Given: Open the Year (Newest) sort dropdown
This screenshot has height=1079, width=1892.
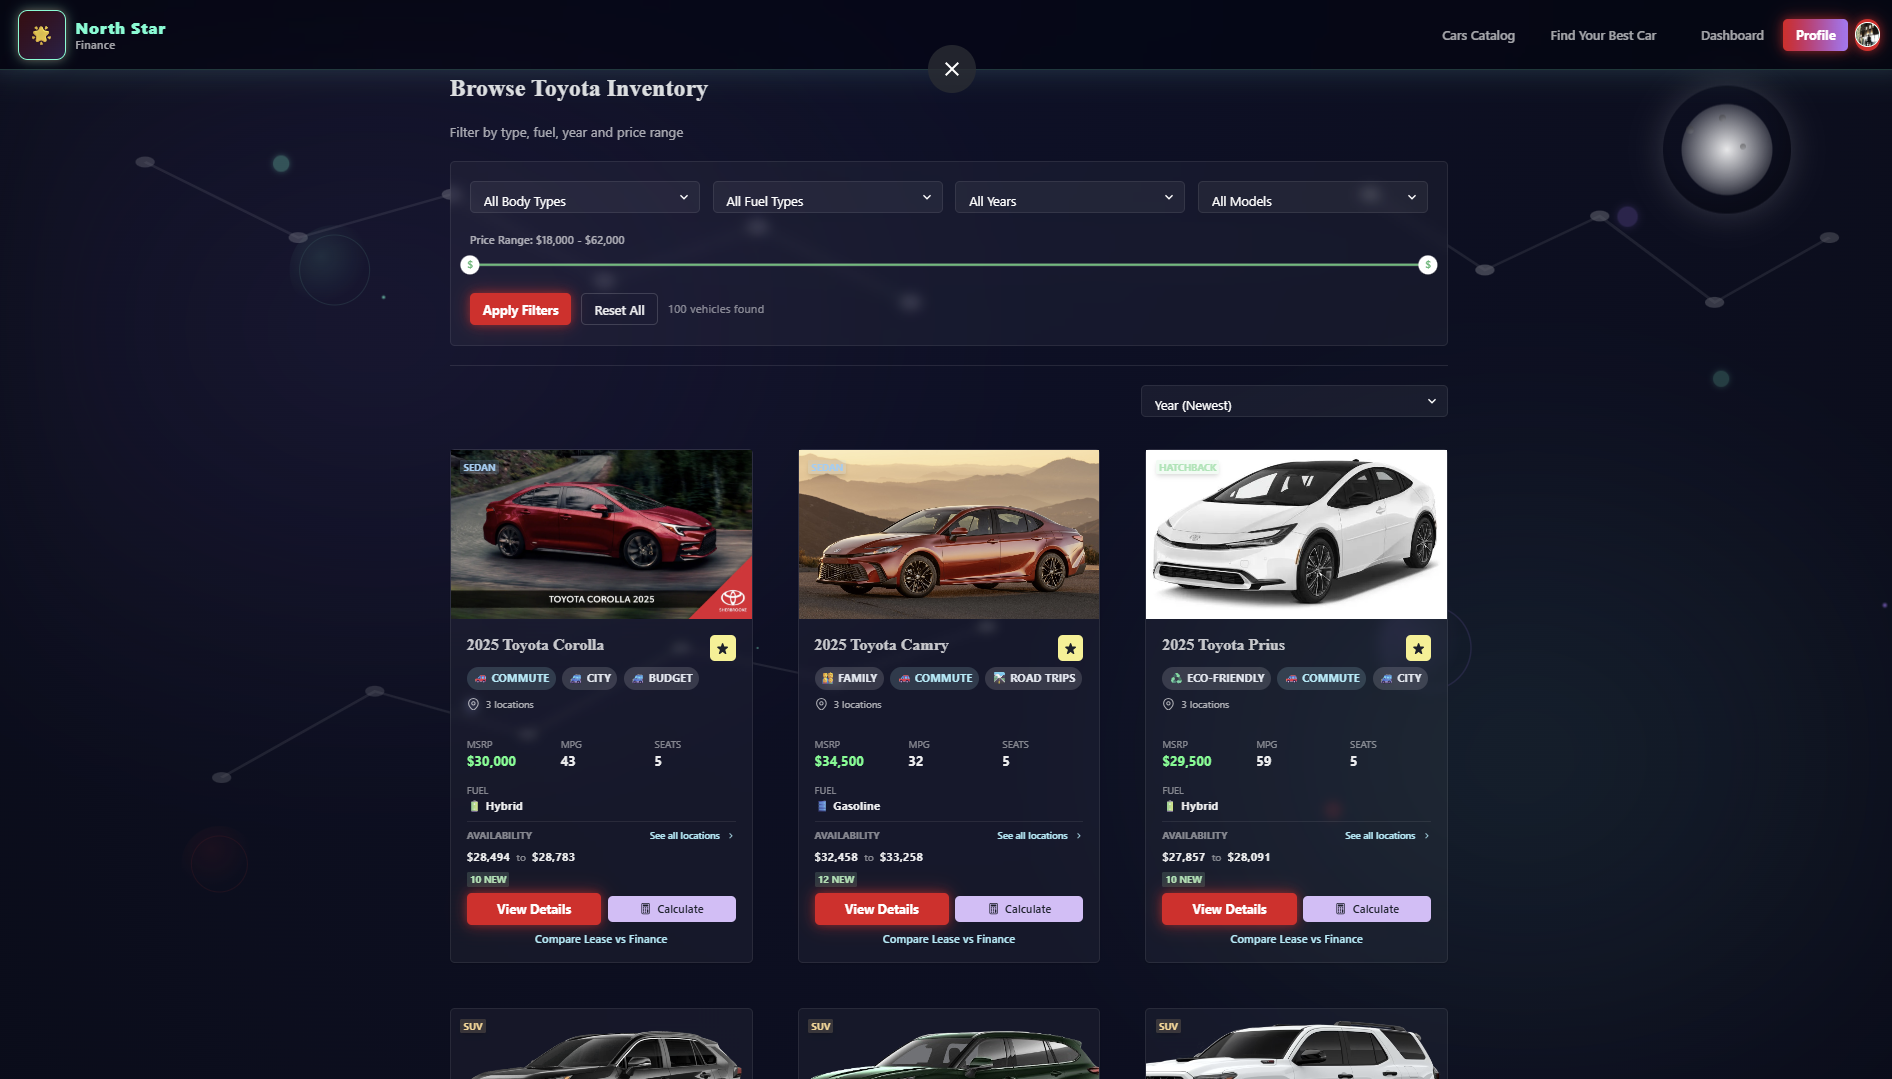Looking at the screenshot, I should point(1294,402).
